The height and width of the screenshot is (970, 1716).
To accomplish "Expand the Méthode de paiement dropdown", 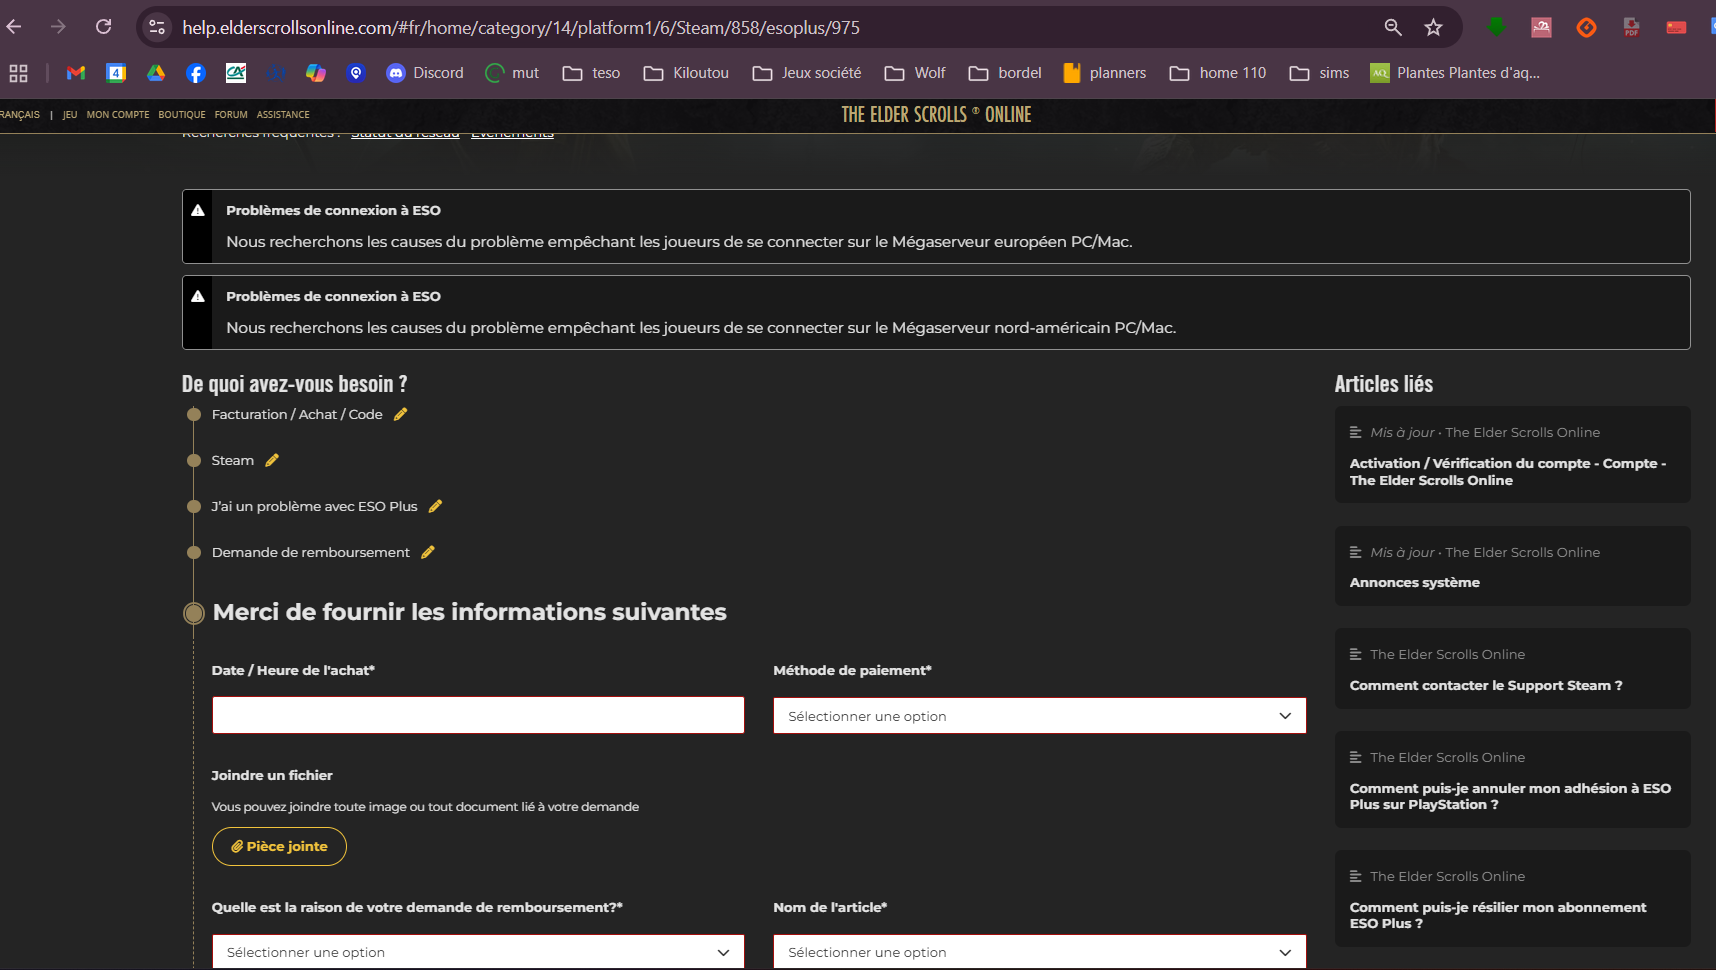I will (x=1040, y=716).
